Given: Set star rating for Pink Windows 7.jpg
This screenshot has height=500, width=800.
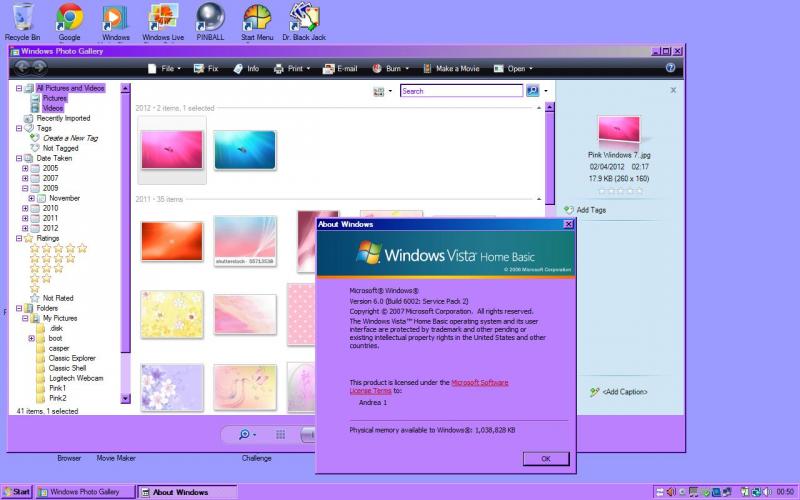Looking at the screenshot, I should 620,191.
